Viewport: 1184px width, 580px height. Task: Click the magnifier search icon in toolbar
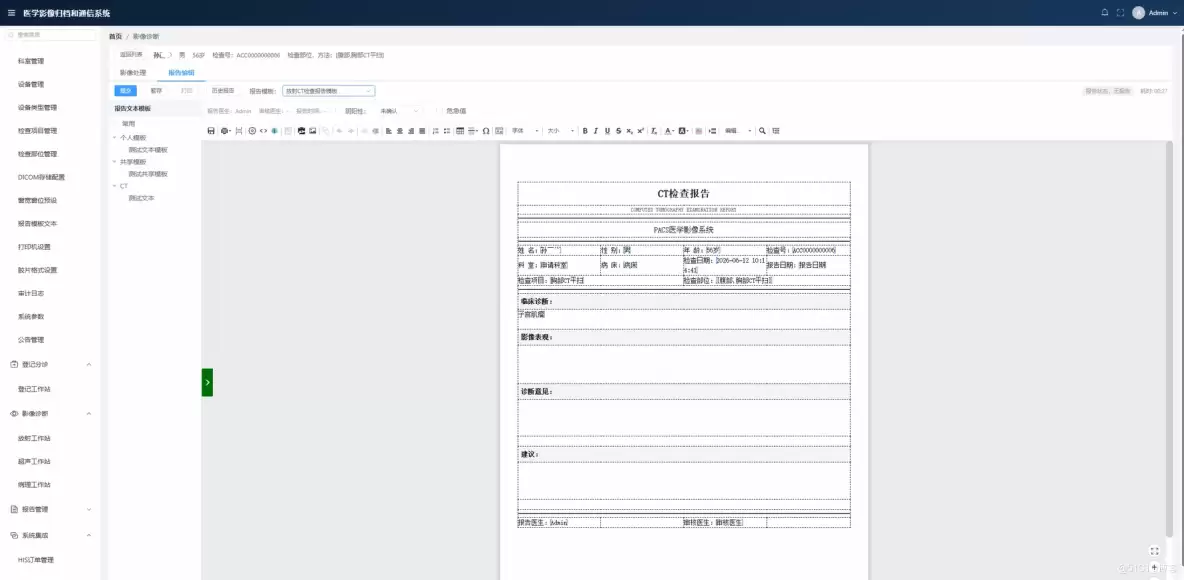coord(762,131)
